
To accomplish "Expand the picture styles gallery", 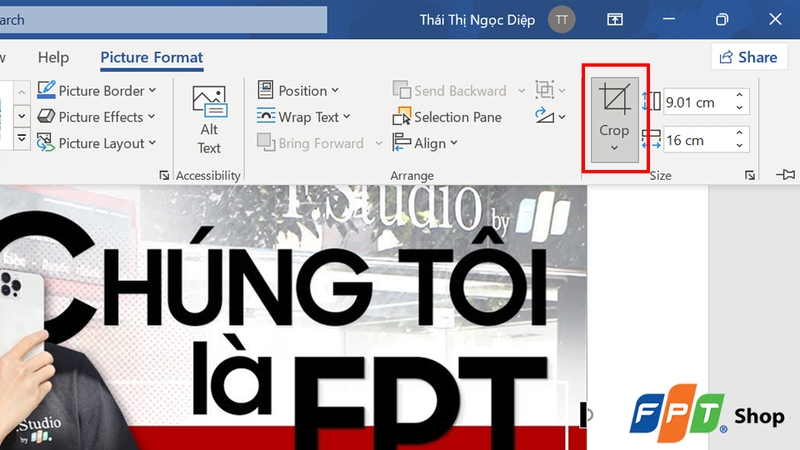I will tap(21, 138).
